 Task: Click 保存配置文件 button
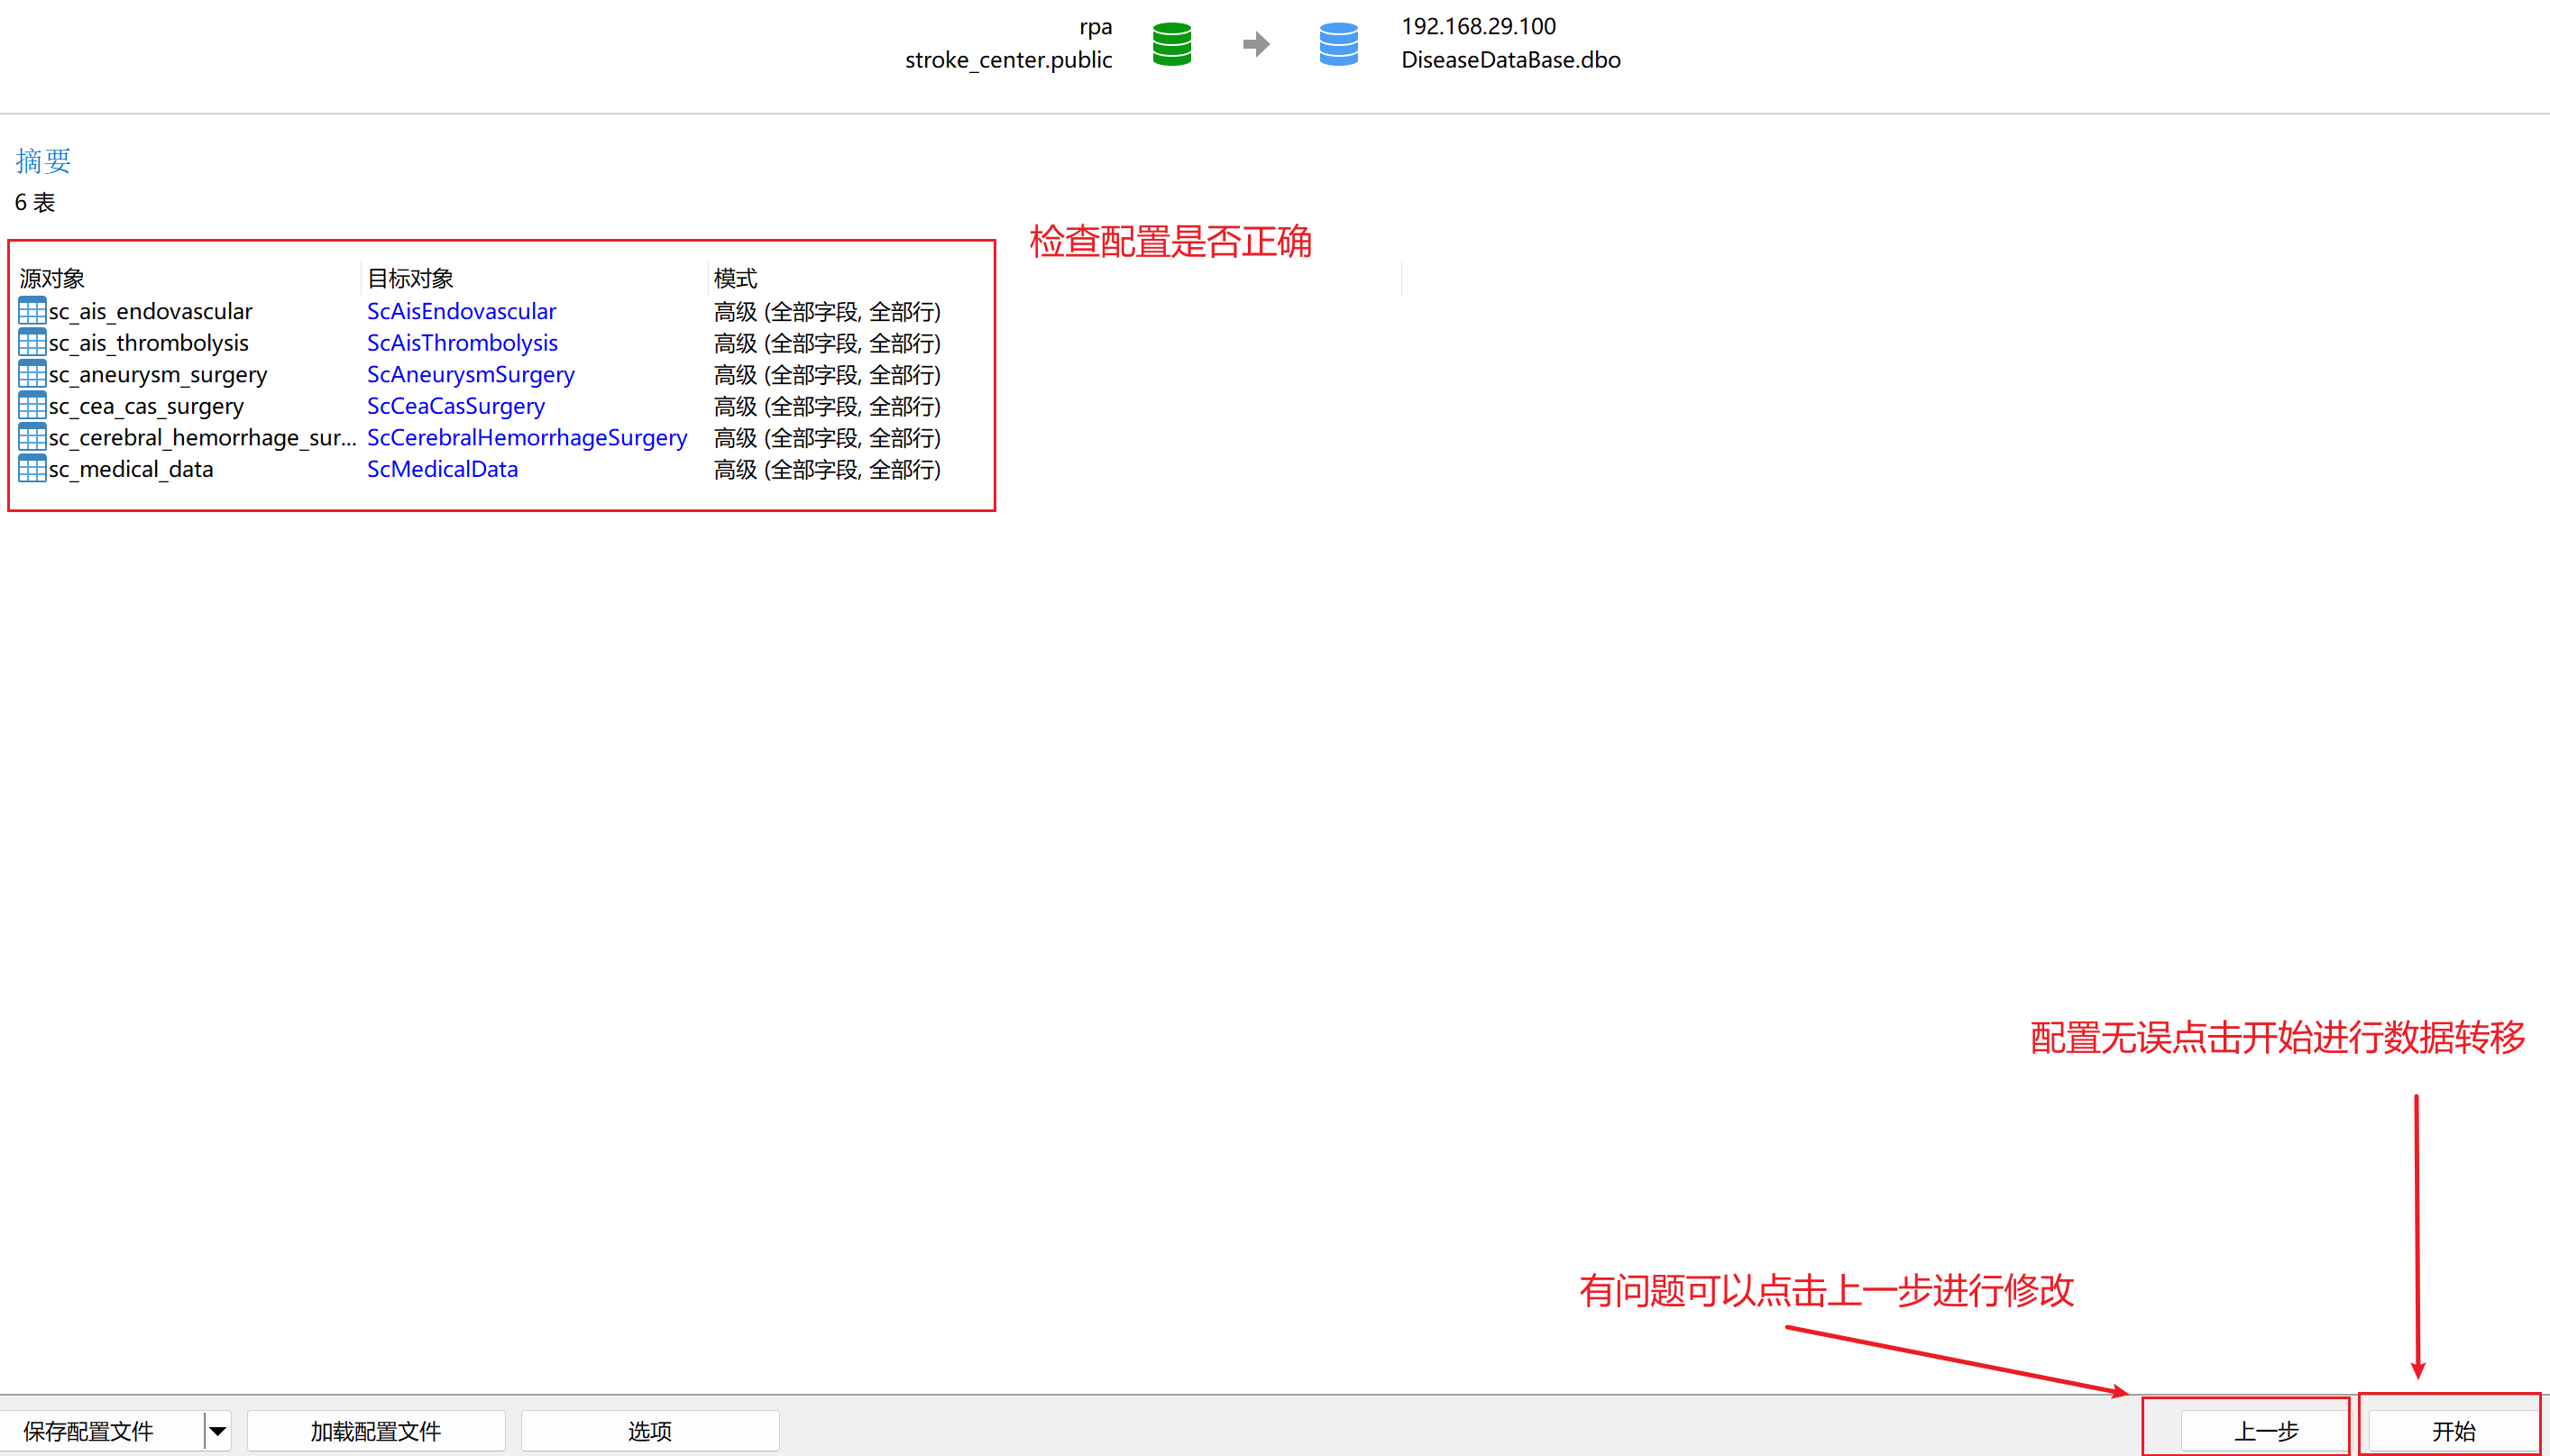click(101, 1431)
